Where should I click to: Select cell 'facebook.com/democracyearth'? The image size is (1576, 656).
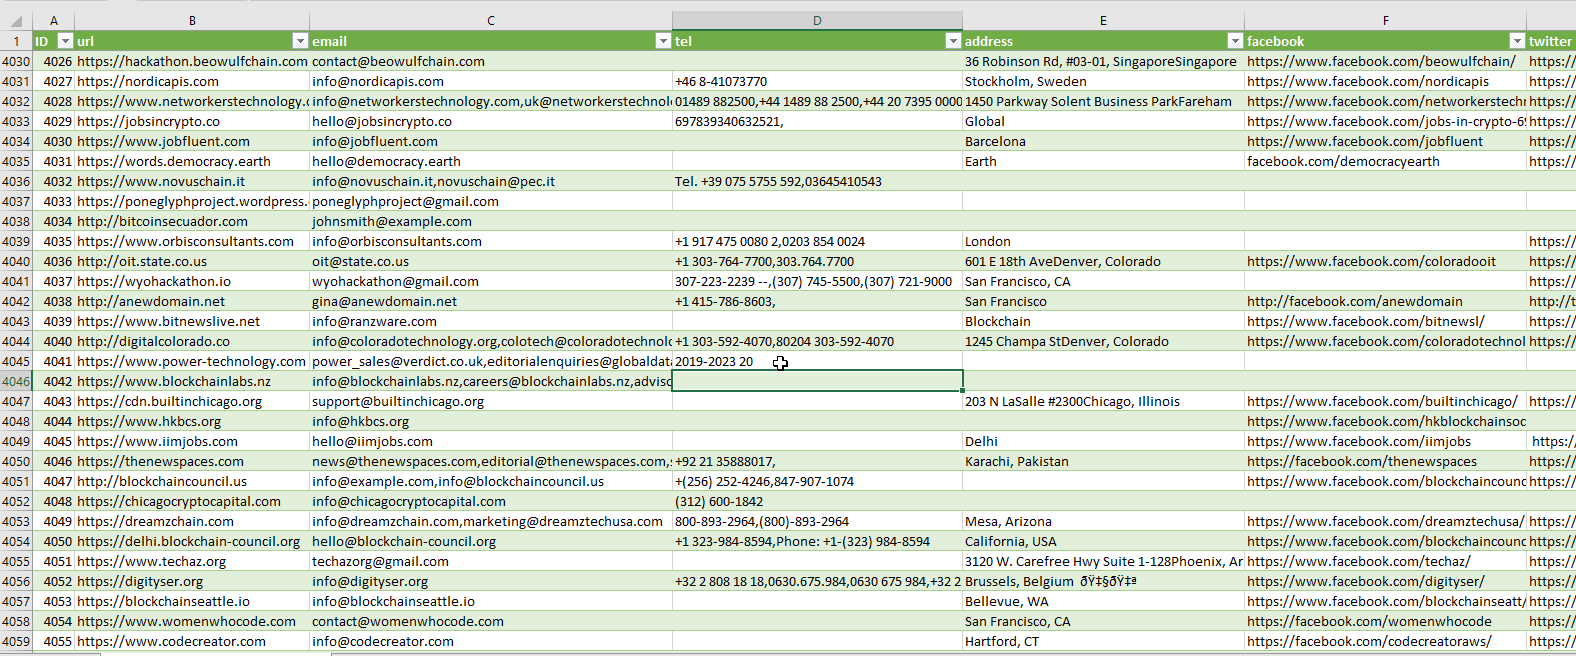pyautogui.click(x=1386, y=161)
